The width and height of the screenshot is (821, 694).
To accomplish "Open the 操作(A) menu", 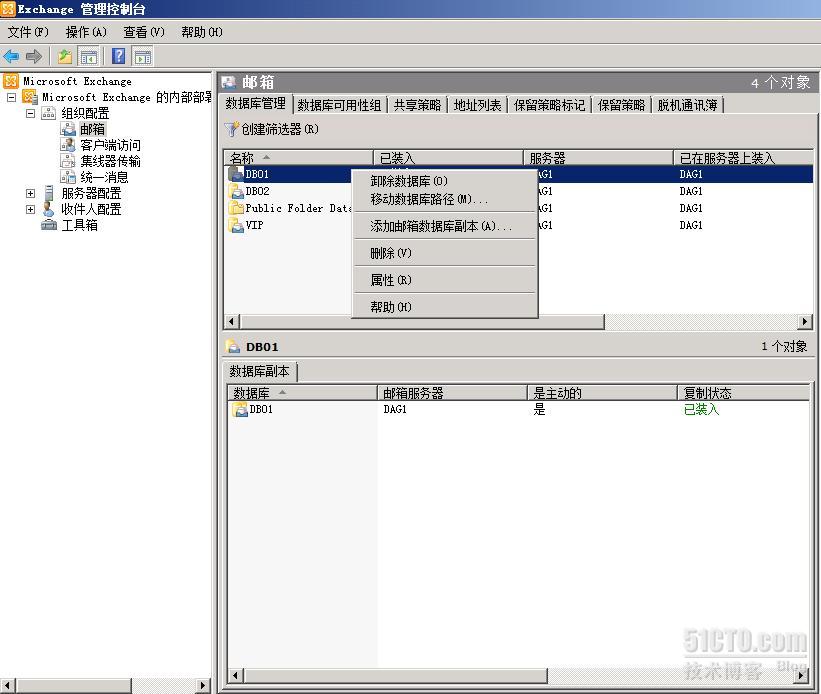I will [x=86, y=32].
